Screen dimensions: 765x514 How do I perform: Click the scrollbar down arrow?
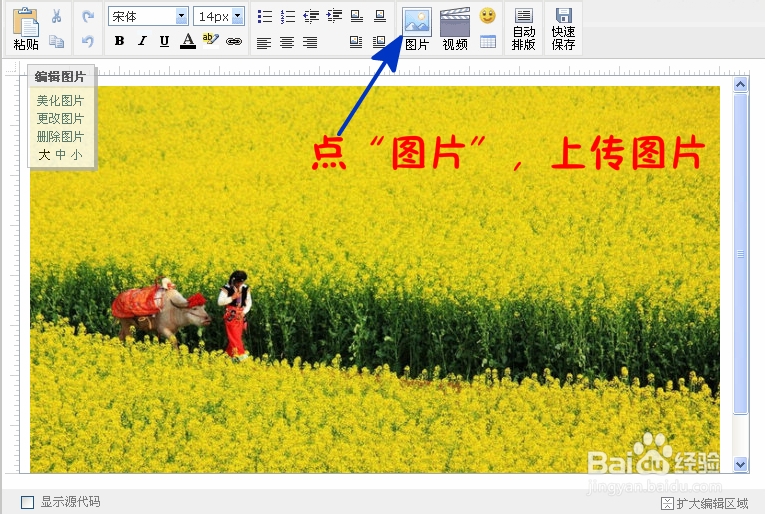[741, 464]
